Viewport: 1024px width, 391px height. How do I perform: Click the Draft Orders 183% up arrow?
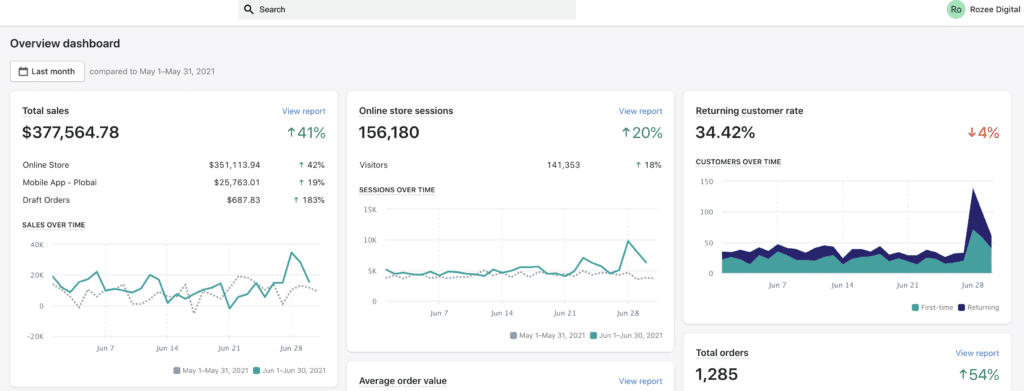click(x=296, y=200)
